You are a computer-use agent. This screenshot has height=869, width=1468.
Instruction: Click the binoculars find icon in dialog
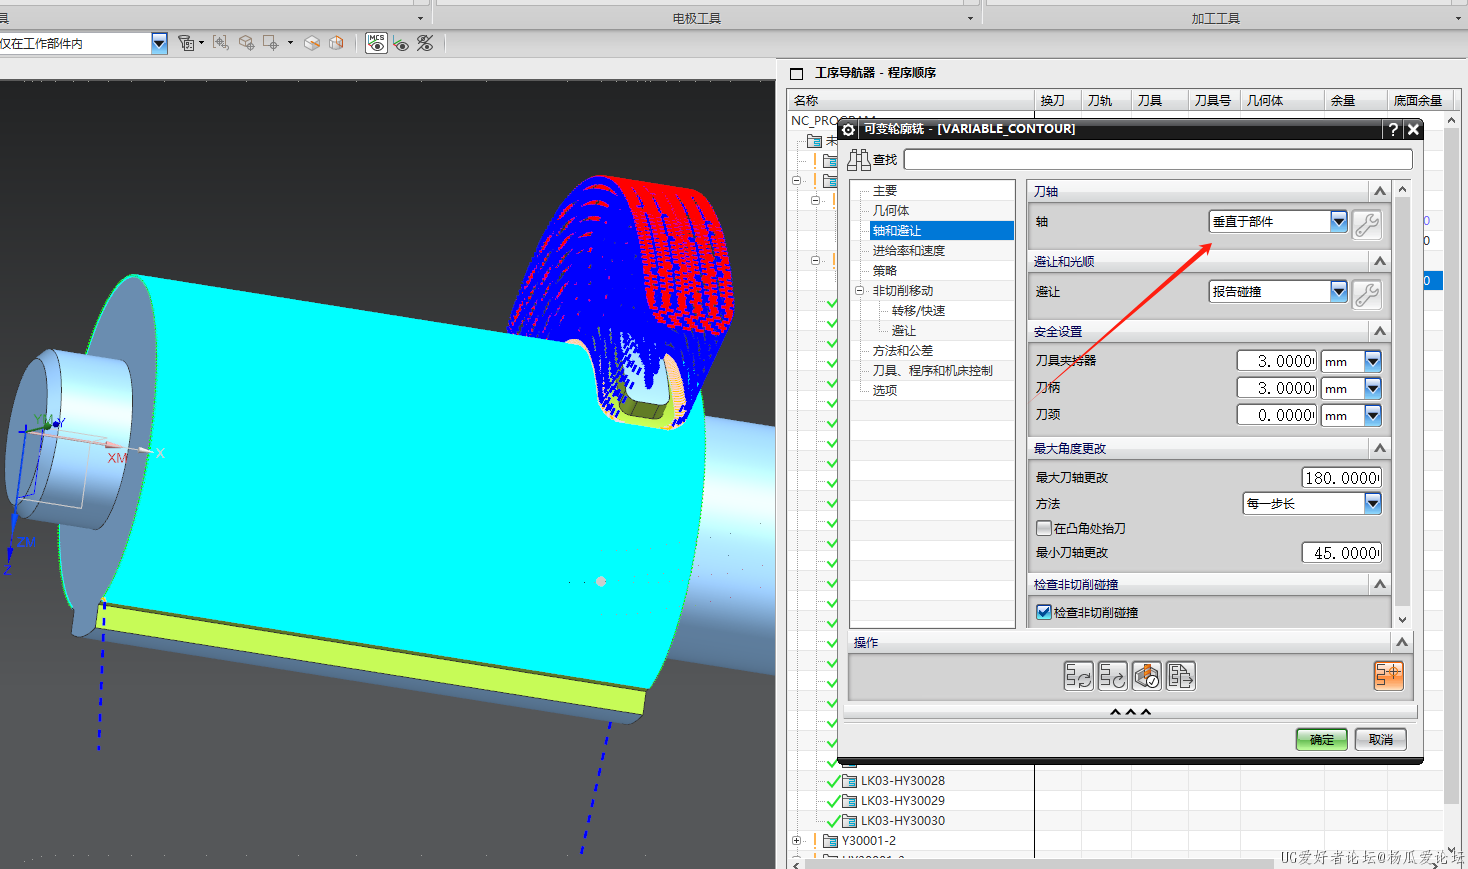pyautogui.click(x=859, y=159)
